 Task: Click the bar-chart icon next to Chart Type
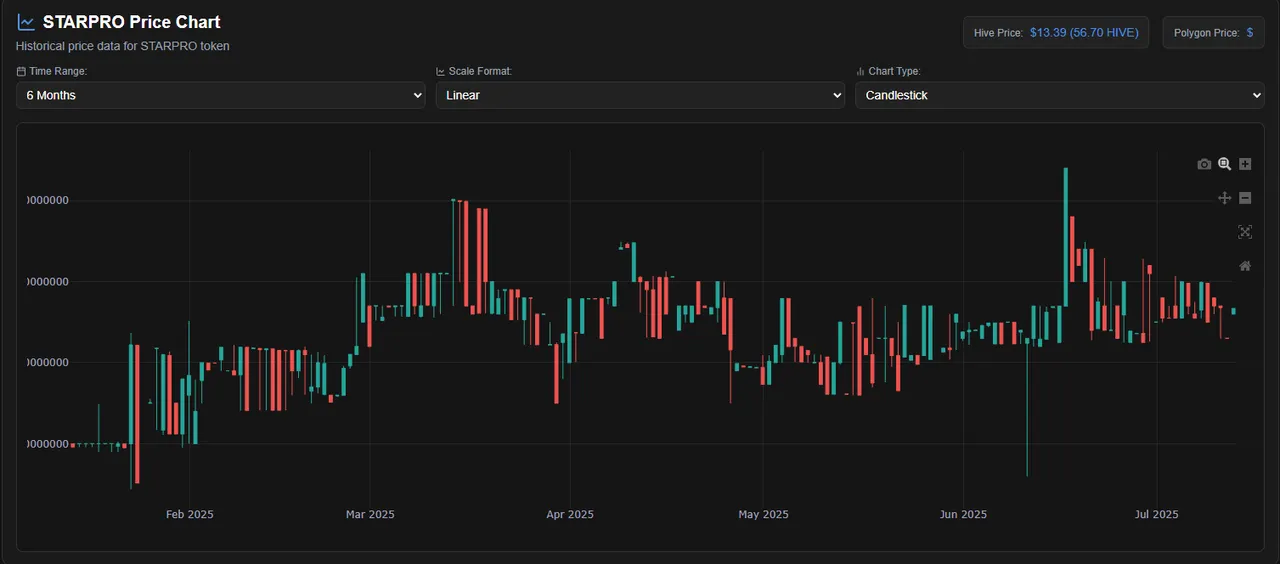860,72
